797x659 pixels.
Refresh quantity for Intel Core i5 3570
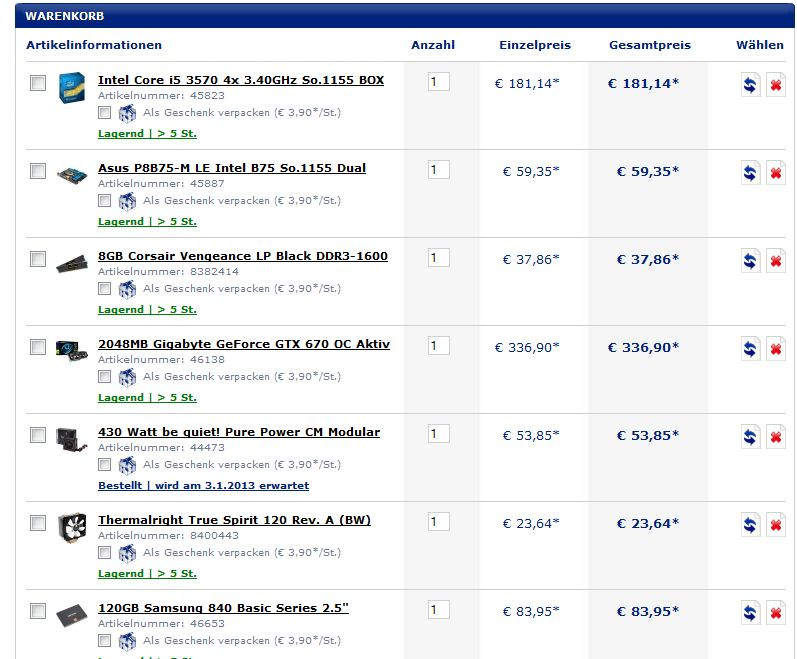(x=750, y=84)
